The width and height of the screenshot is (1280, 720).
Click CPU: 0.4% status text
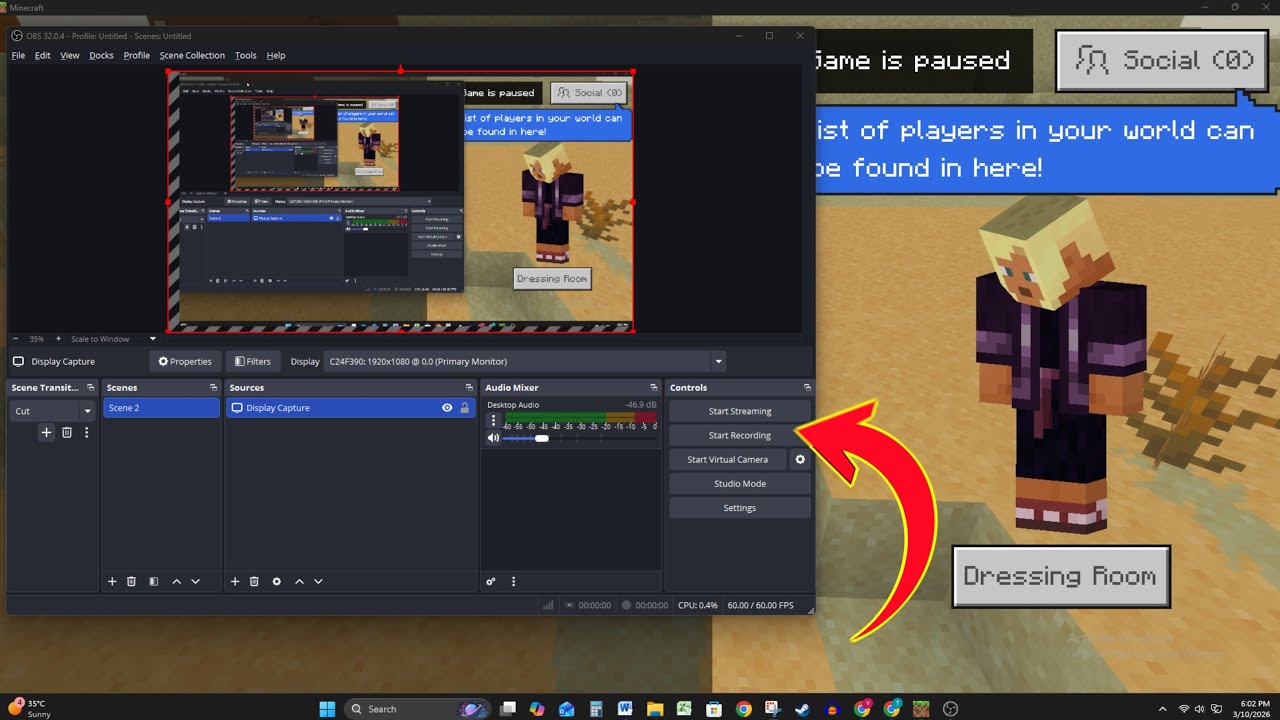pyautogui.click(x=698, y=605)
